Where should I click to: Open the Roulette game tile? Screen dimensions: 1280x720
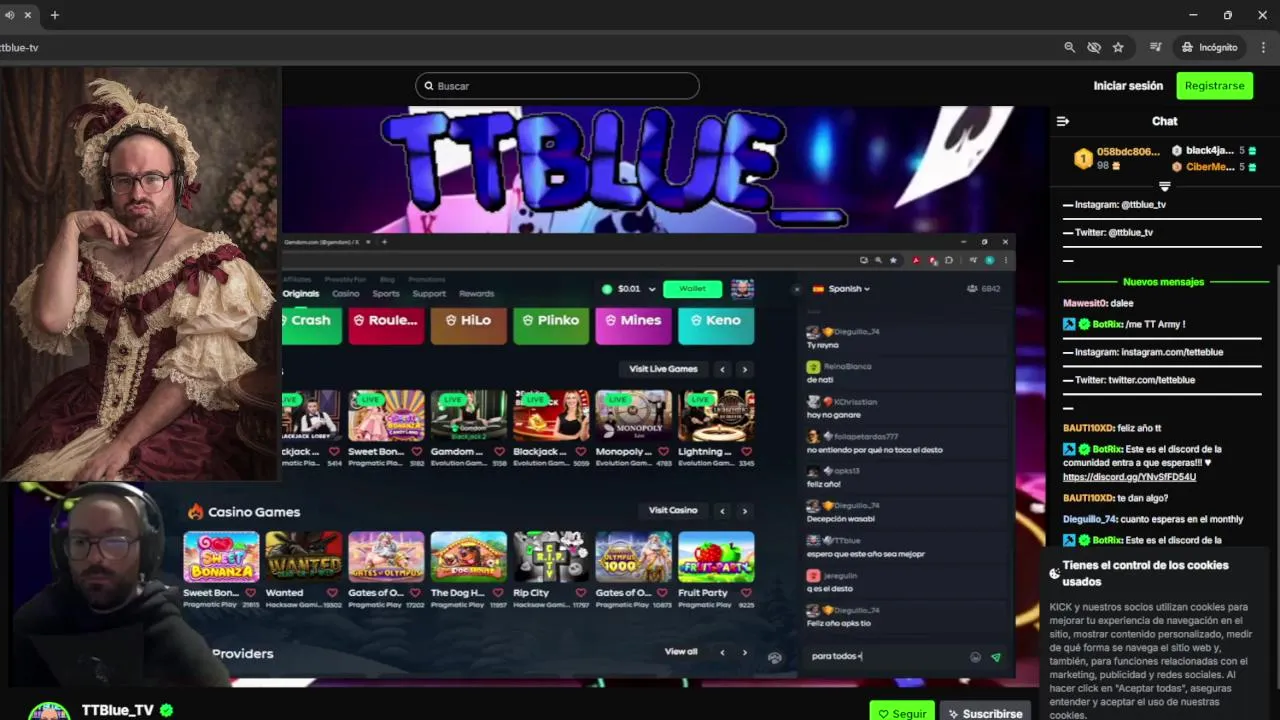pos(386,325)
